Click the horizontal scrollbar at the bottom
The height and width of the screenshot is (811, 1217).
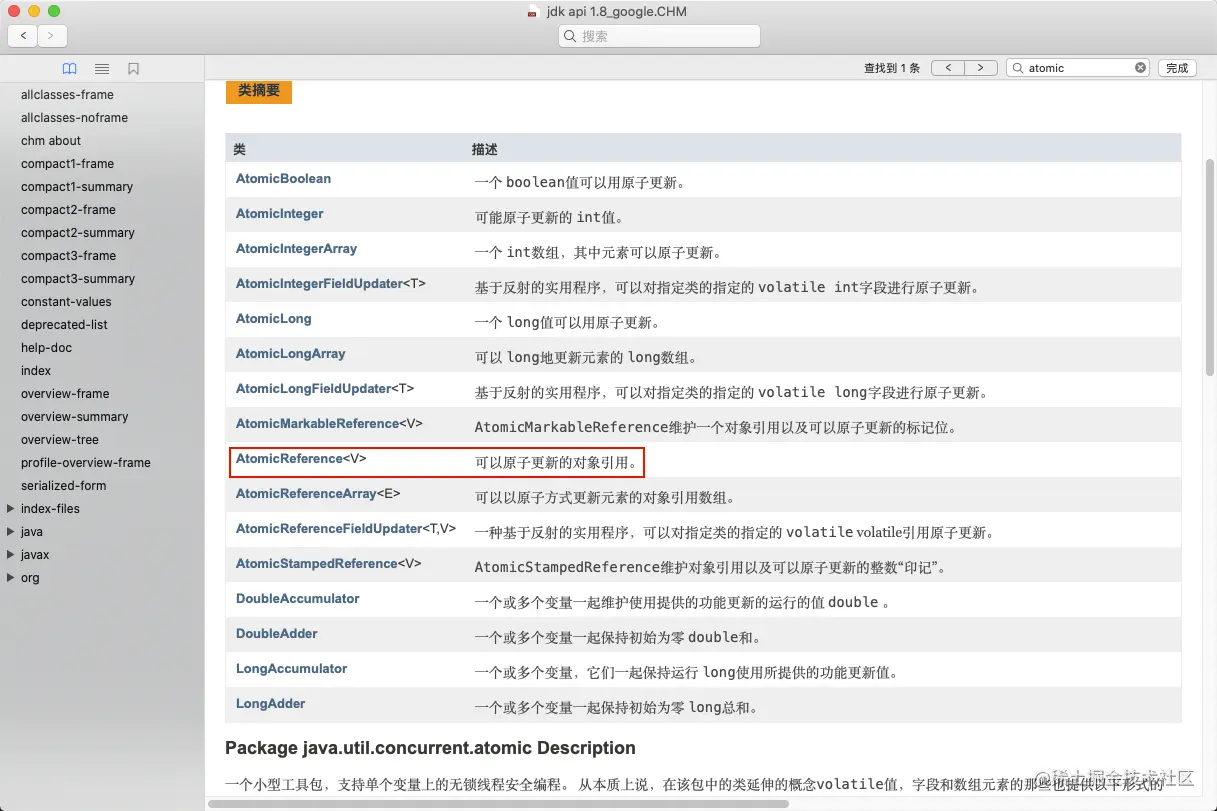500,803
